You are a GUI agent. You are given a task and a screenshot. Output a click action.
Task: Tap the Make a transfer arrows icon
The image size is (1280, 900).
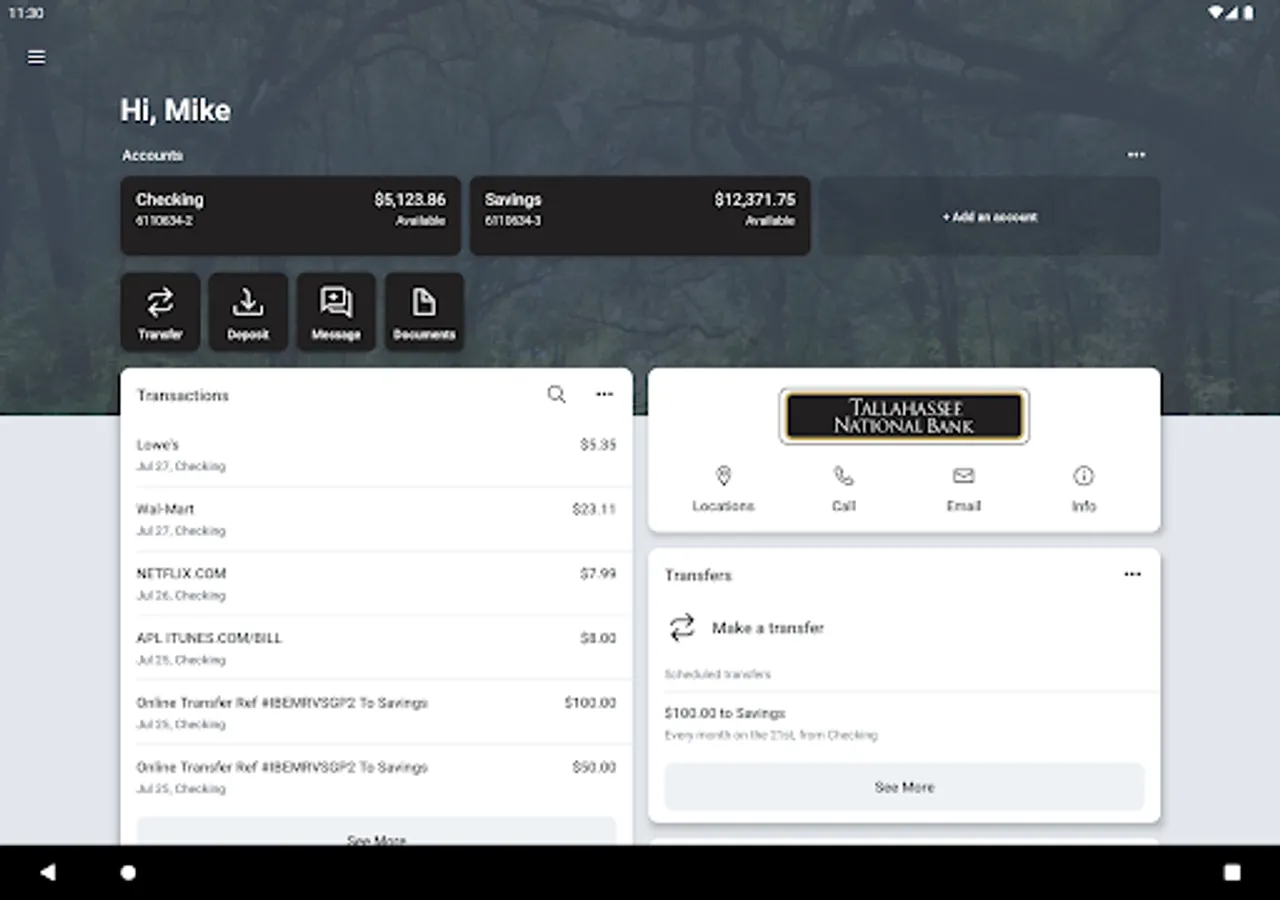[682, 628]
